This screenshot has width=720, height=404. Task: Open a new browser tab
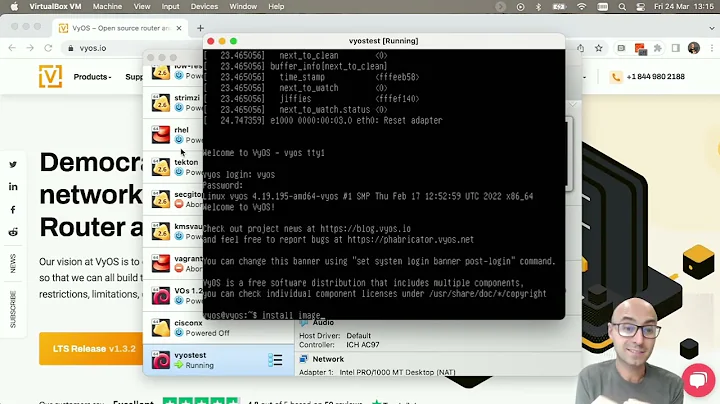click(x=200, y=28)
